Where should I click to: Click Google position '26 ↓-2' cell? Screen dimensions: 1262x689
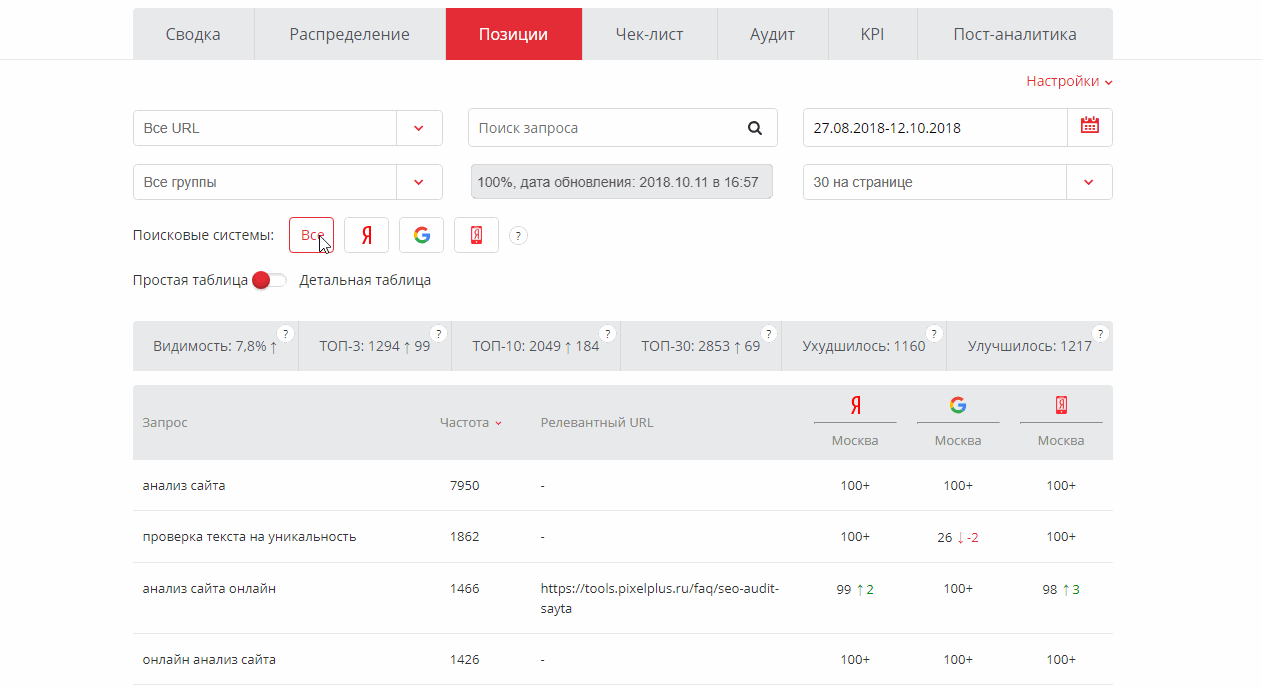958,537
